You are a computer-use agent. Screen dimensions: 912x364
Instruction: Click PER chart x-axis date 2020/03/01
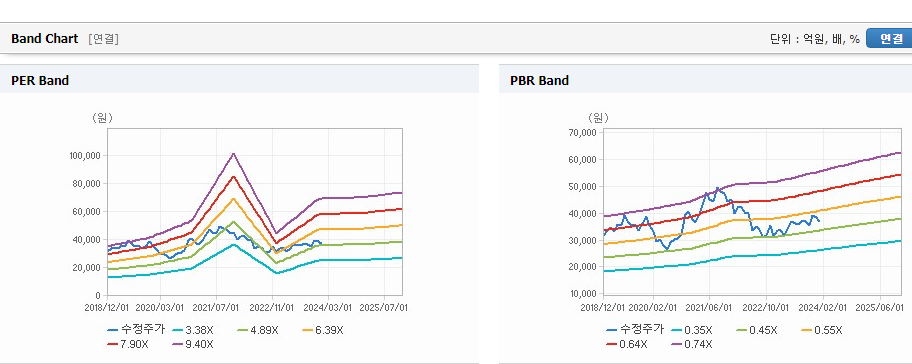click(161, 307)
